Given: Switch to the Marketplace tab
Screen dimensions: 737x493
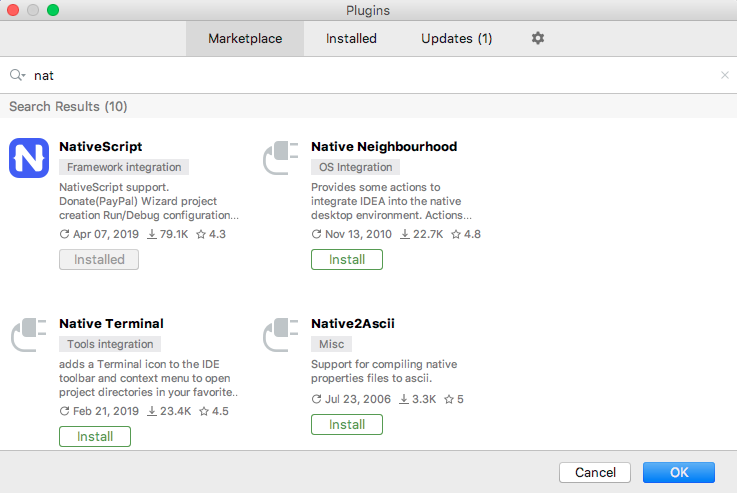Looking at the screenshot, I should click(245, 39).
